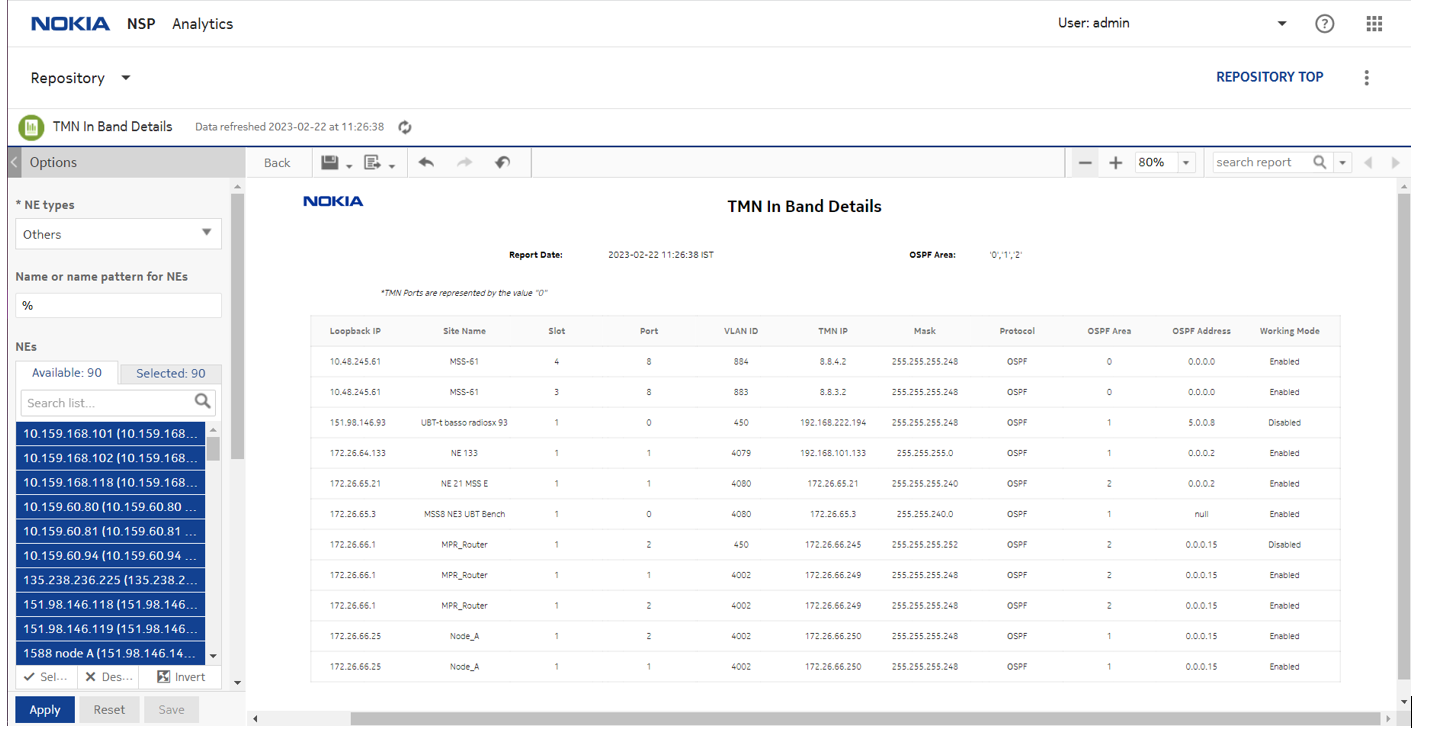This screenshot has width=1432, height=729.
Task: Invert the NE list selection
Action: tap(181, 677)
